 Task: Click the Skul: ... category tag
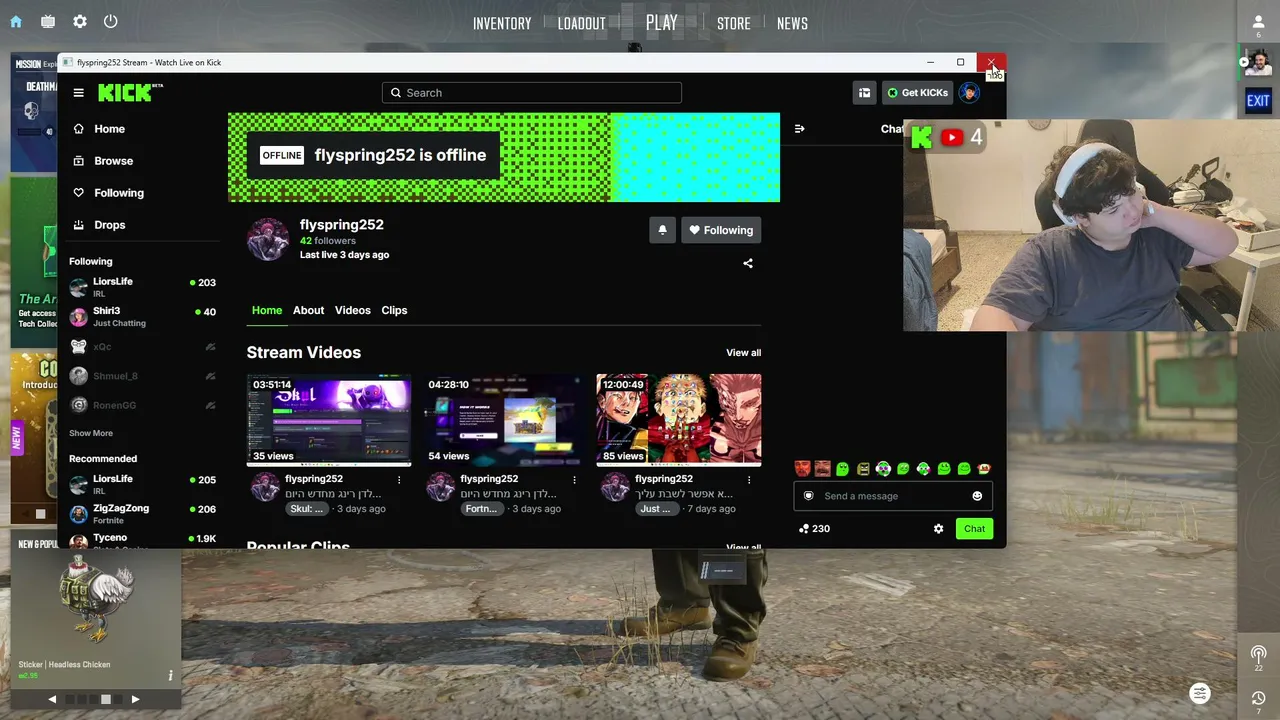306,509
